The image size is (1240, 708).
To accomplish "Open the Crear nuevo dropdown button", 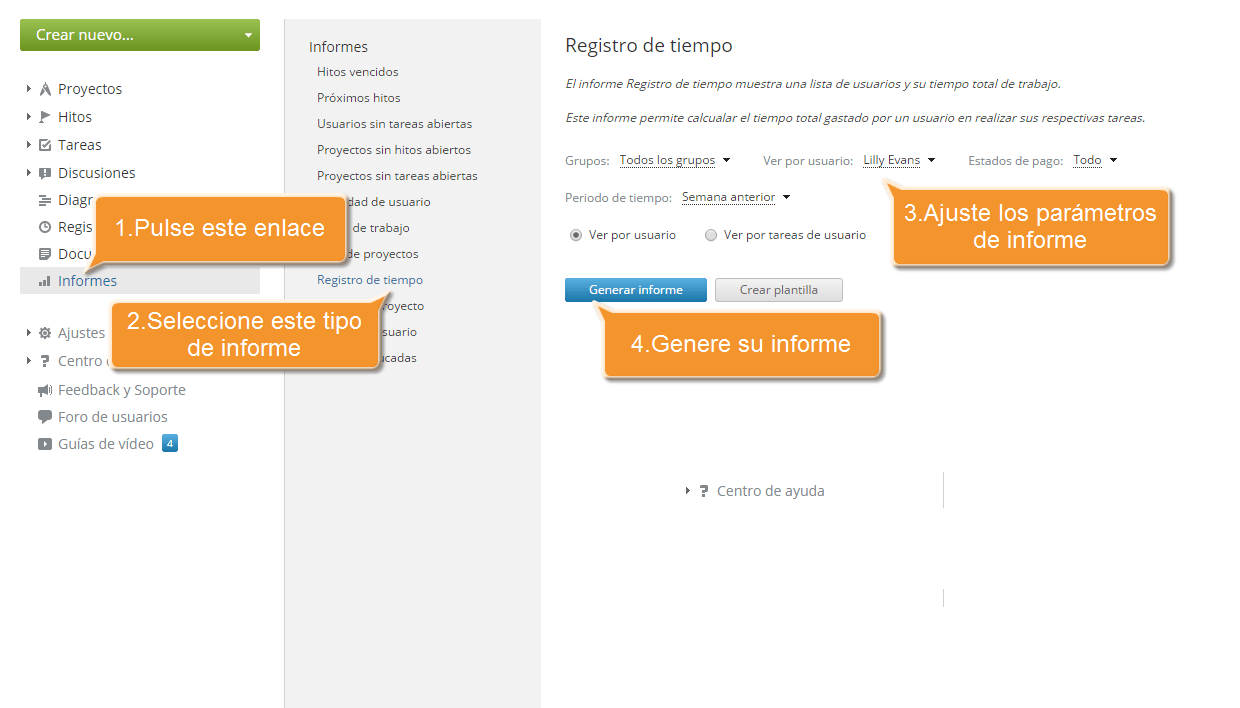I will coord(140,35).
